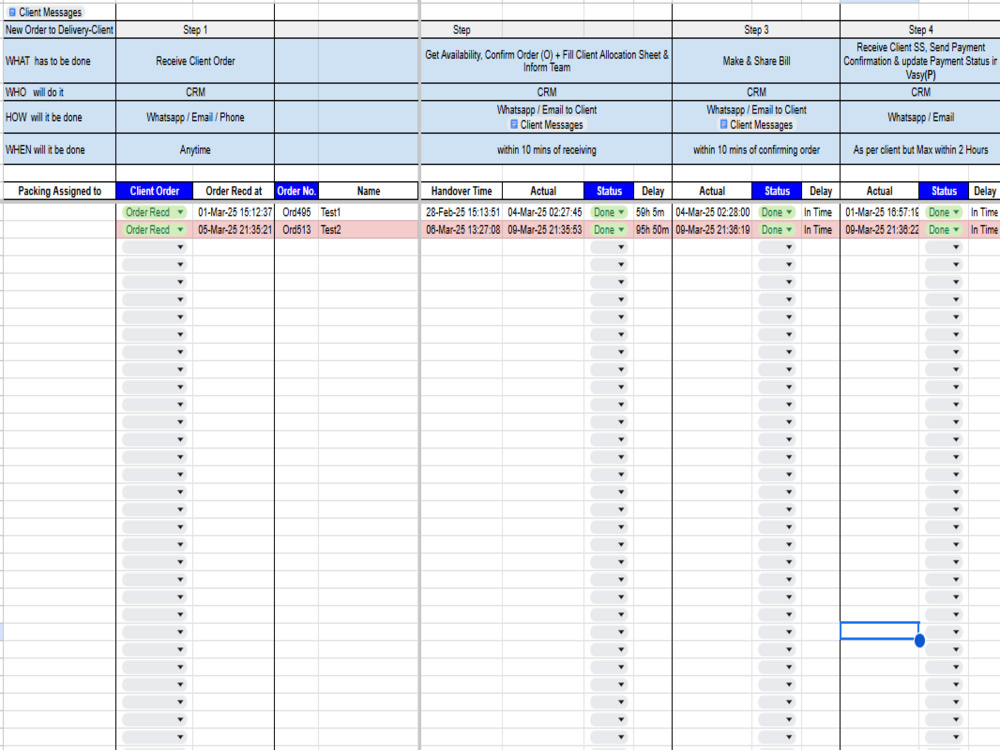Select the Status header under Step 3
This screenshot has height=750, width=1000.
pyautogui.click(x=777, y=191)
